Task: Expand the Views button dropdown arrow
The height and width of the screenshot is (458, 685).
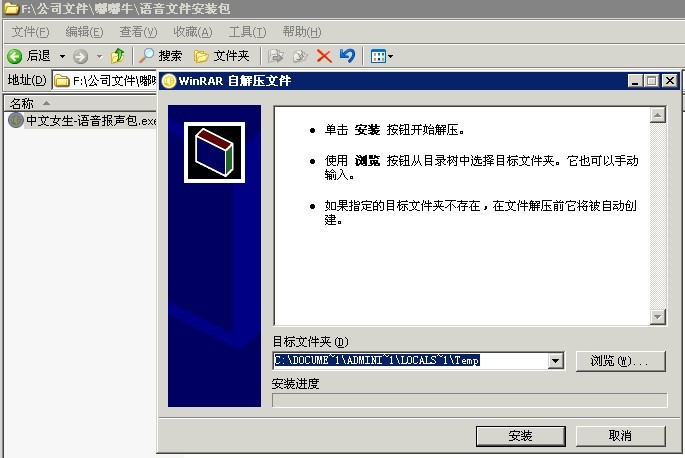Action: click(x=391, y=56)
